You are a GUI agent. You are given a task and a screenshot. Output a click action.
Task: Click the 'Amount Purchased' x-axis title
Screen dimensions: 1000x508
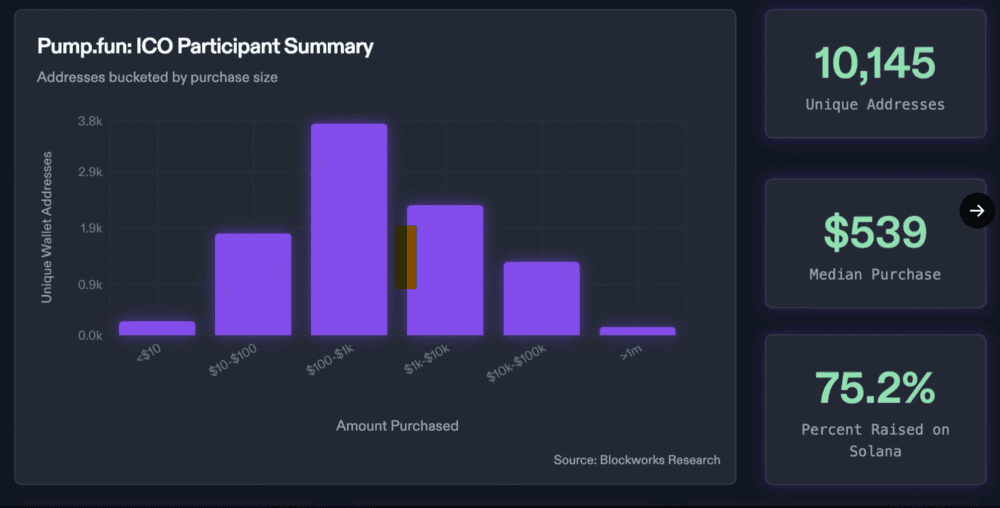coord(397,426)
